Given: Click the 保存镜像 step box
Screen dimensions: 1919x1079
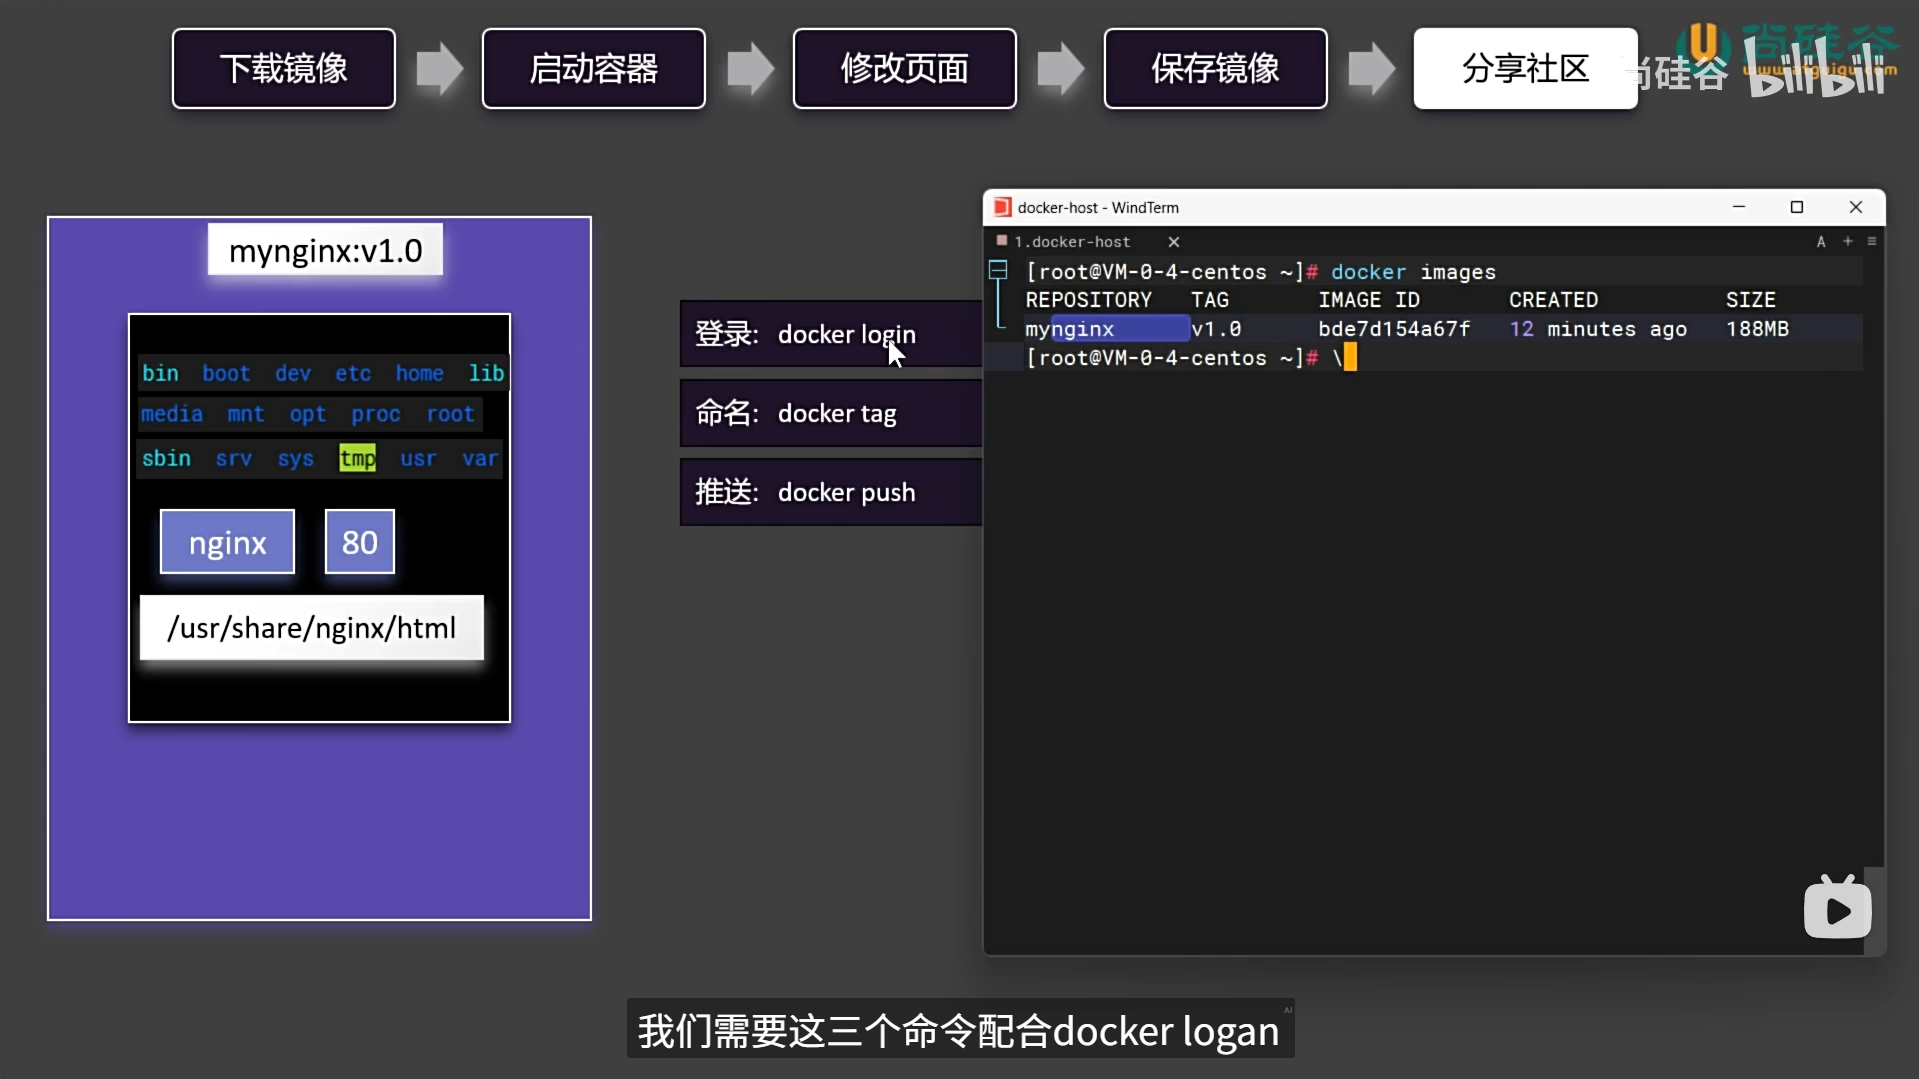Looking at the screenshot, I should click(1215, 68).
